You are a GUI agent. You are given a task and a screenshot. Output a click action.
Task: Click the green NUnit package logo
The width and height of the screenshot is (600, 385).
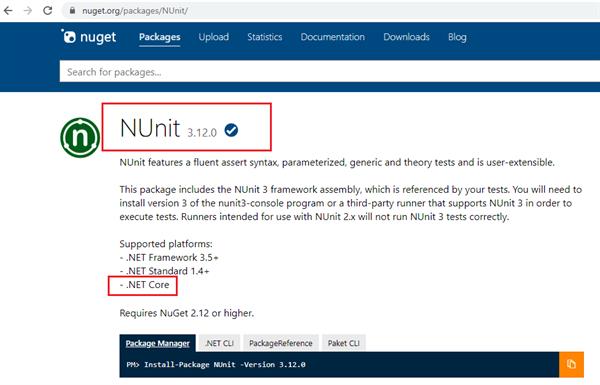click(80, 137)
